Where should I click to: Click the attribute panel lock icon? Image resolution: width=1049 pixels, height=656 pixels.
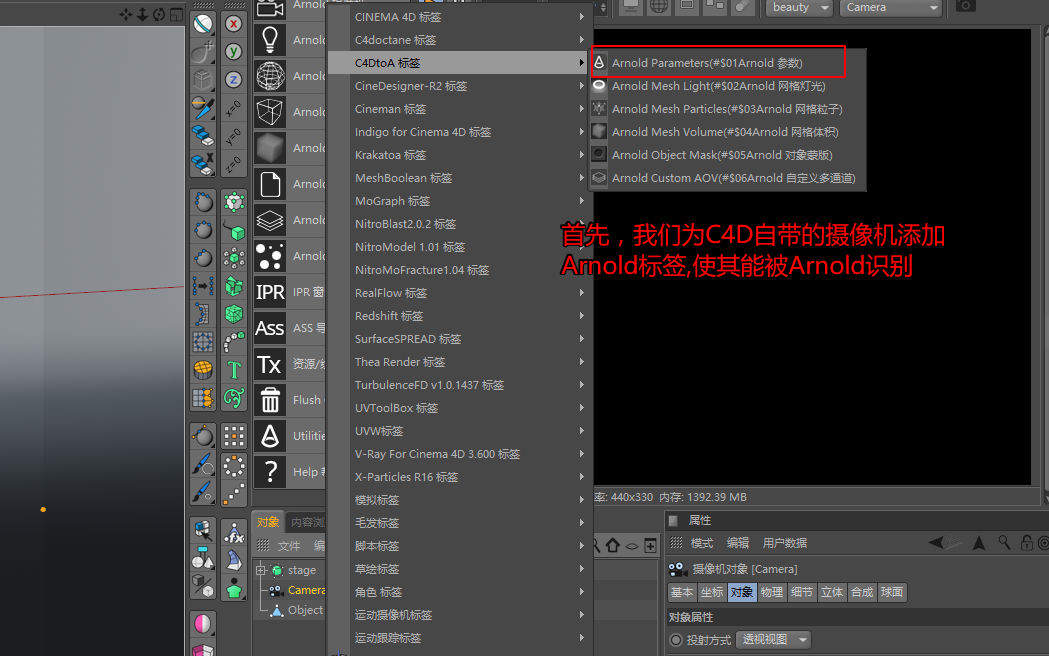pyautogui.click(x=1026, y=543)
